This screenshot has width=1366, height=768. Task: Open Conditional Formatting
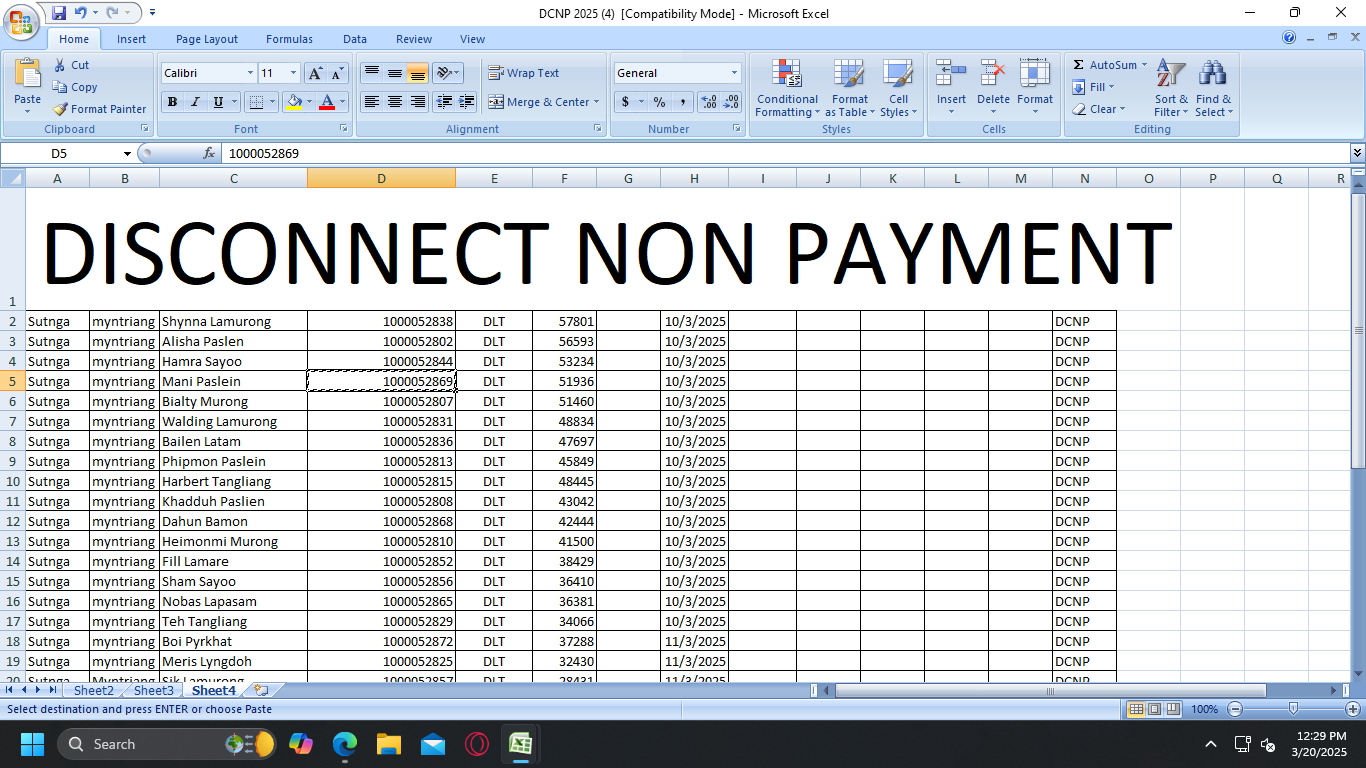787,88
